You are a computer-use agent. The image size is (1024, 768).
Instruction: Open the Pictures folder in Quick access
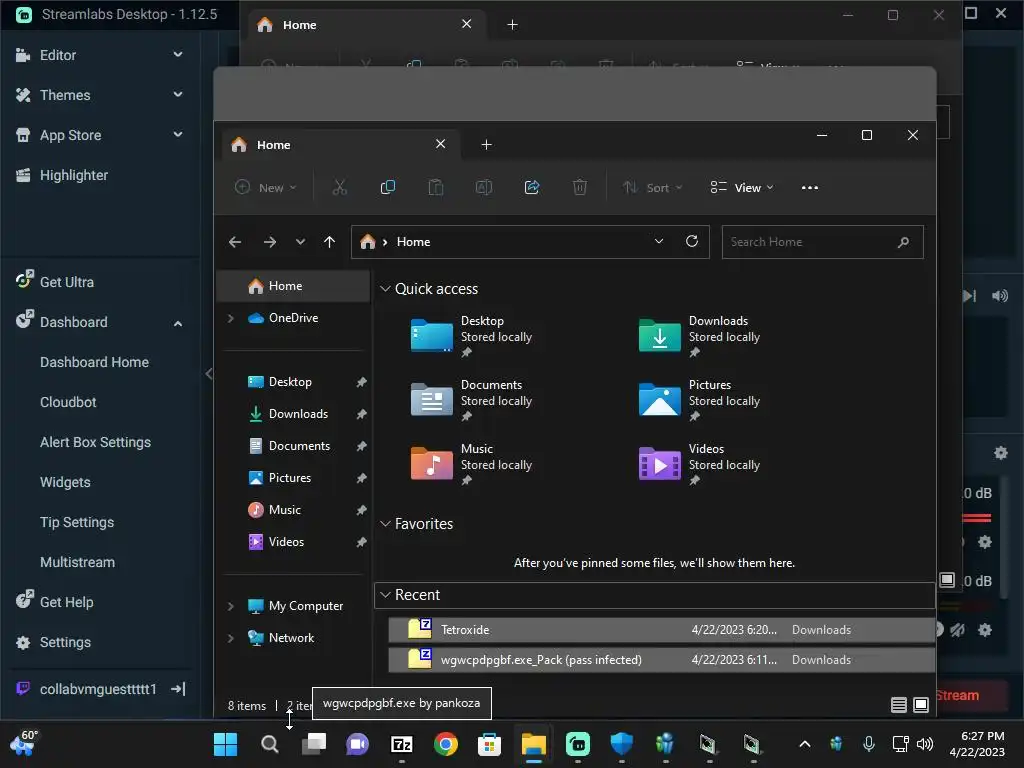tap(701, 400)
